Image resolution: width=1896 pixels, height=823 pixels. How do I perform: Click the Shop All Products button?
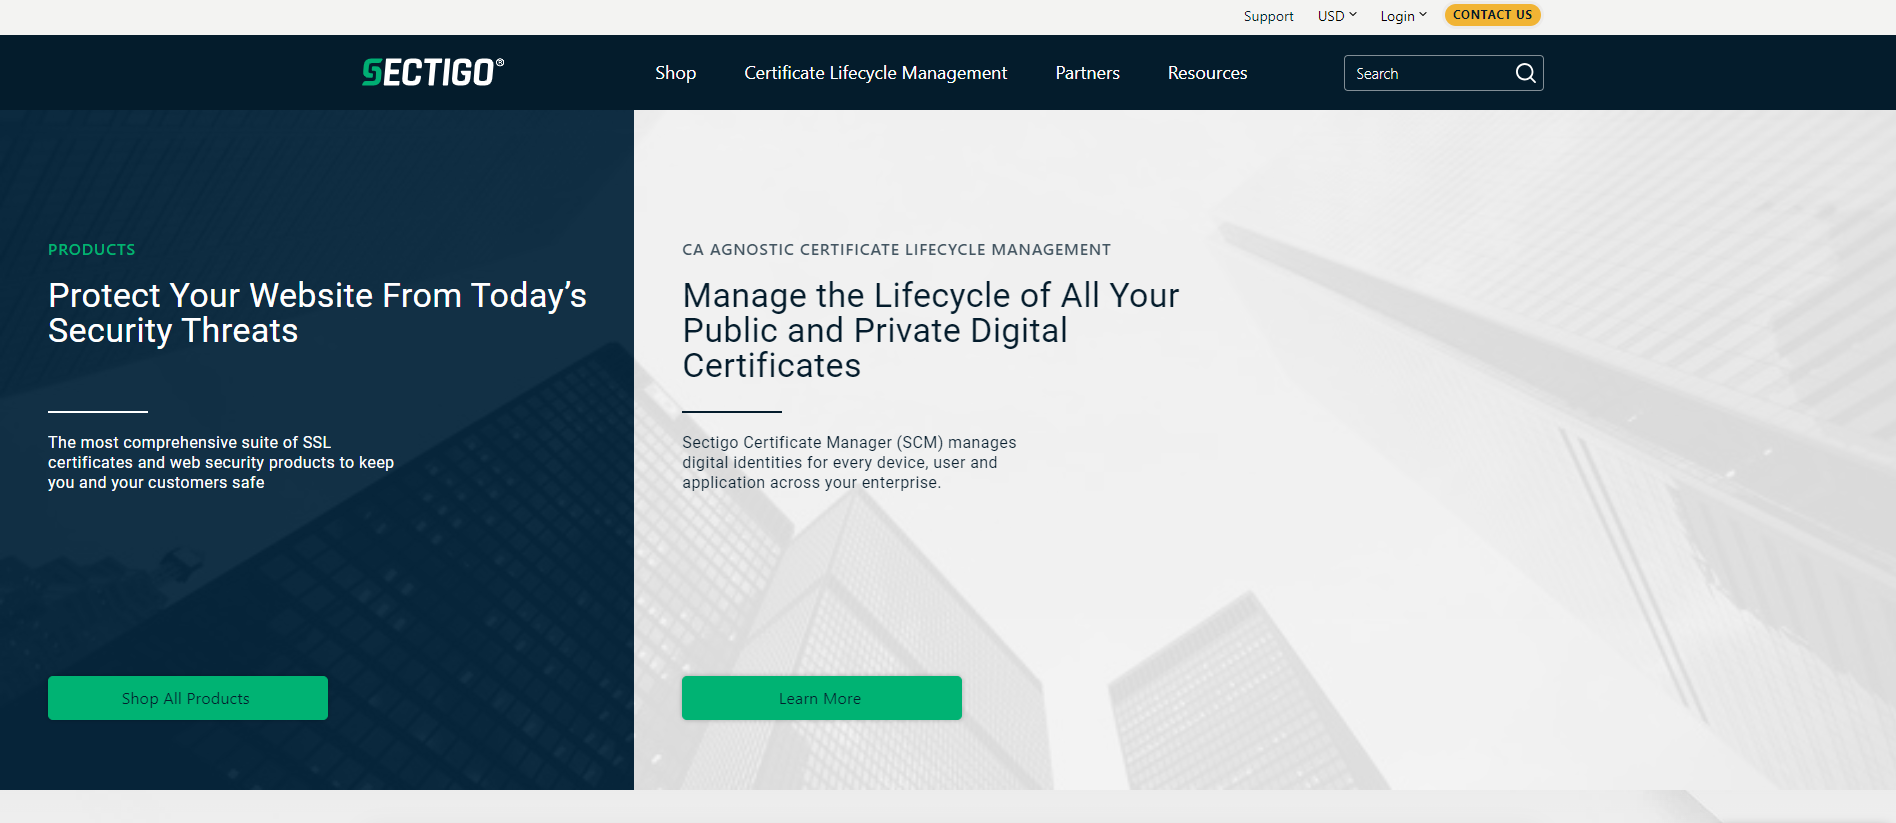click(188, 698)
